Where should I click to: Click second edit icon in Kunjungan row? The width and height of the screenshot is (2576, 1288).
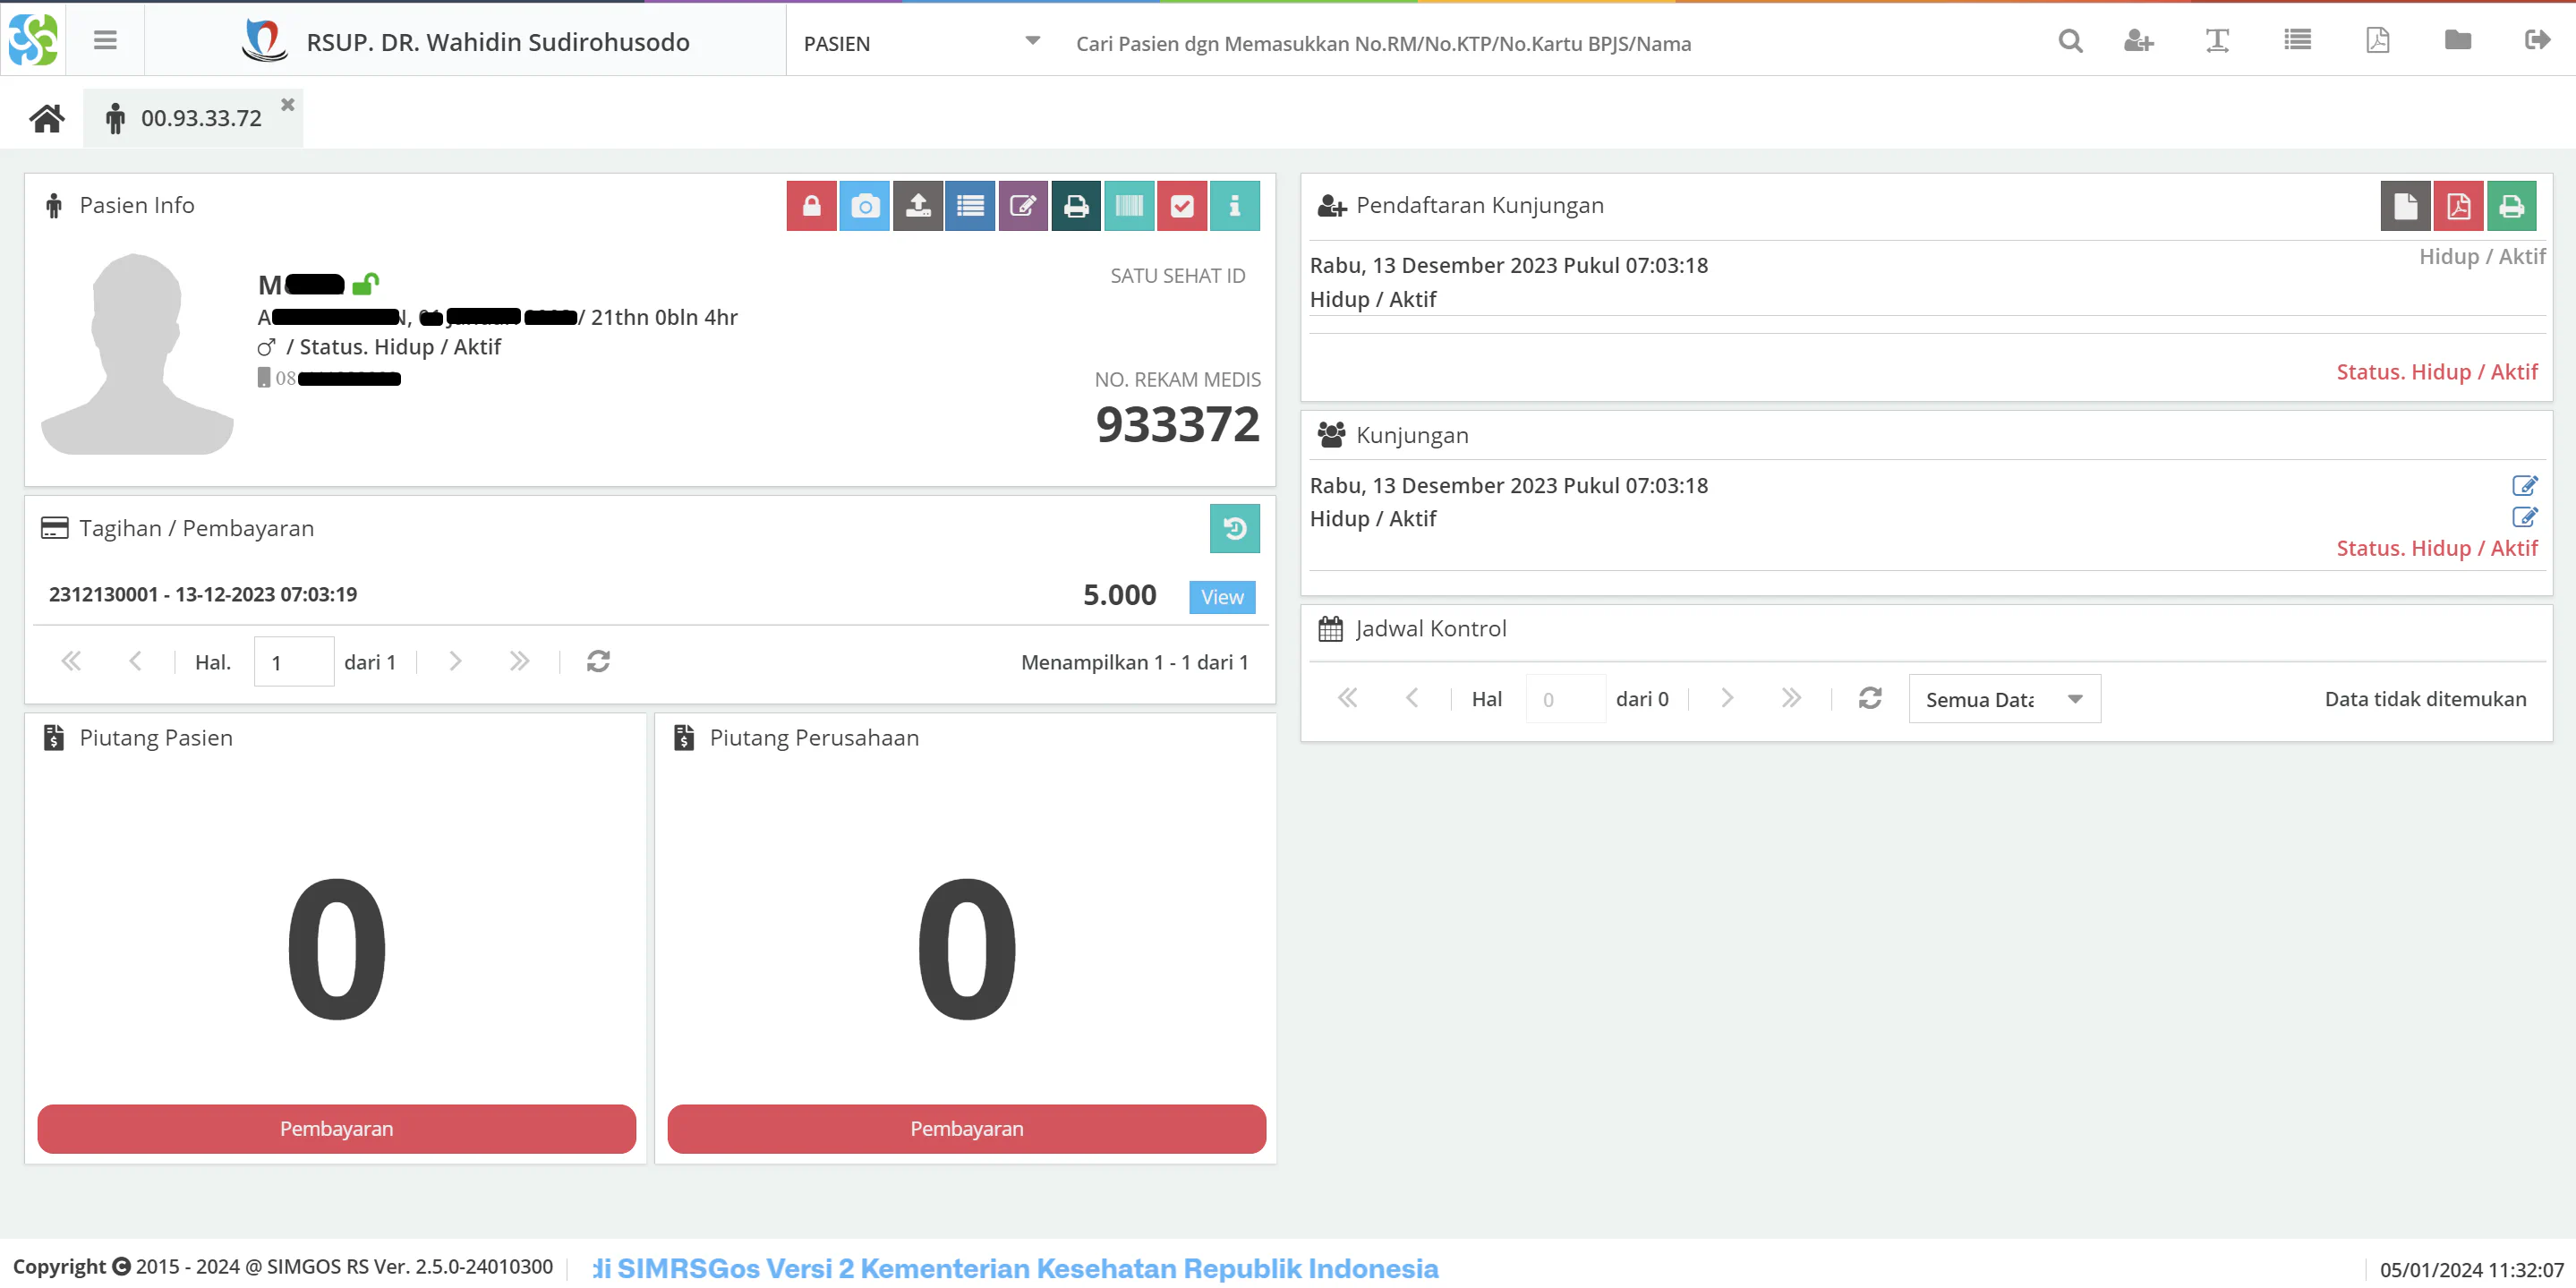tap(2524, 517)
